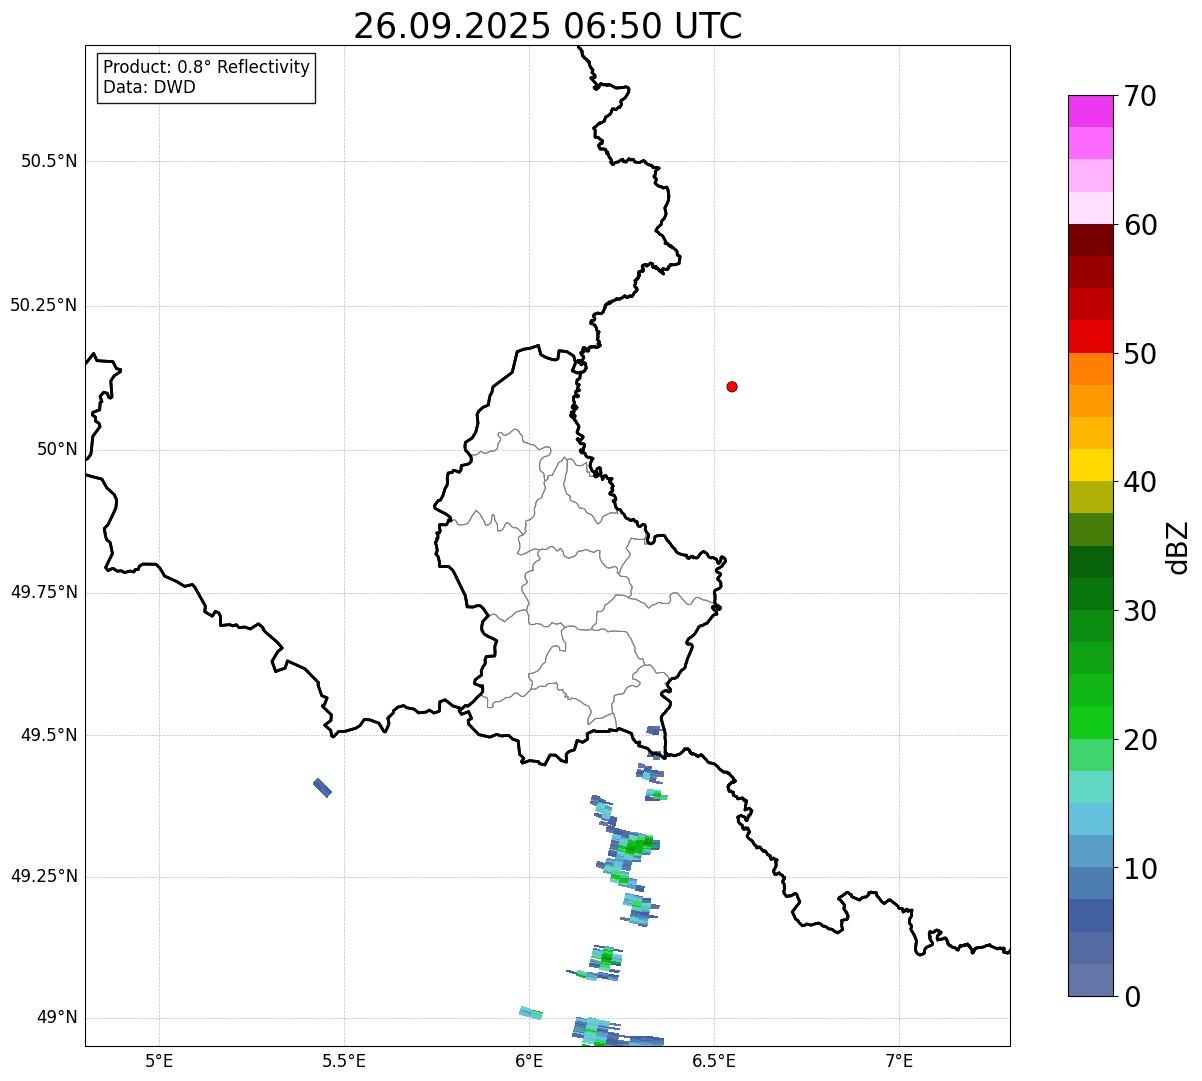1202x1081 pixels.
Task: Click the '5.5°E' longitude label
Action: (344, 1060)
